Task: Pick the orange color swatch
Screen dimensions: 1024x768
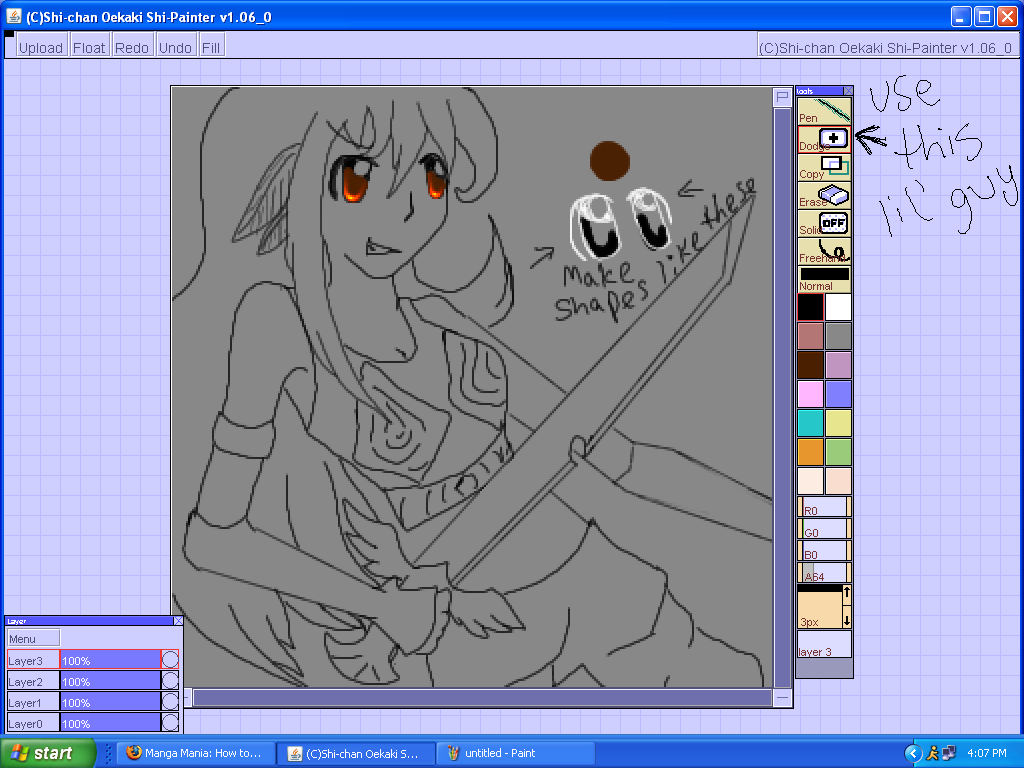Action: coord(810,451)
